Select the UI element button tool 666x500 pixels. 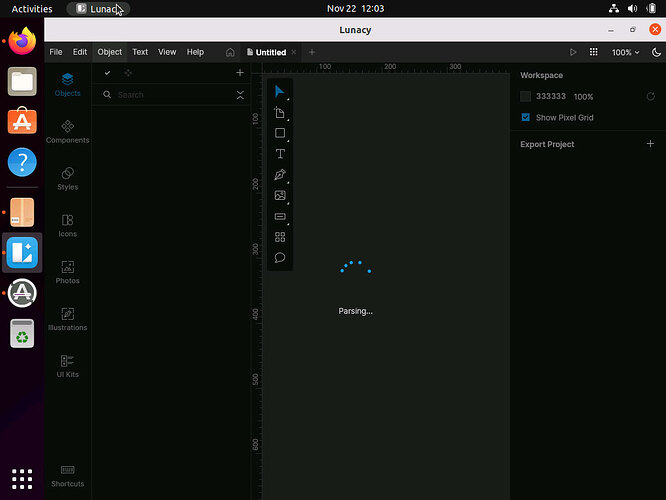coord(279,216)
